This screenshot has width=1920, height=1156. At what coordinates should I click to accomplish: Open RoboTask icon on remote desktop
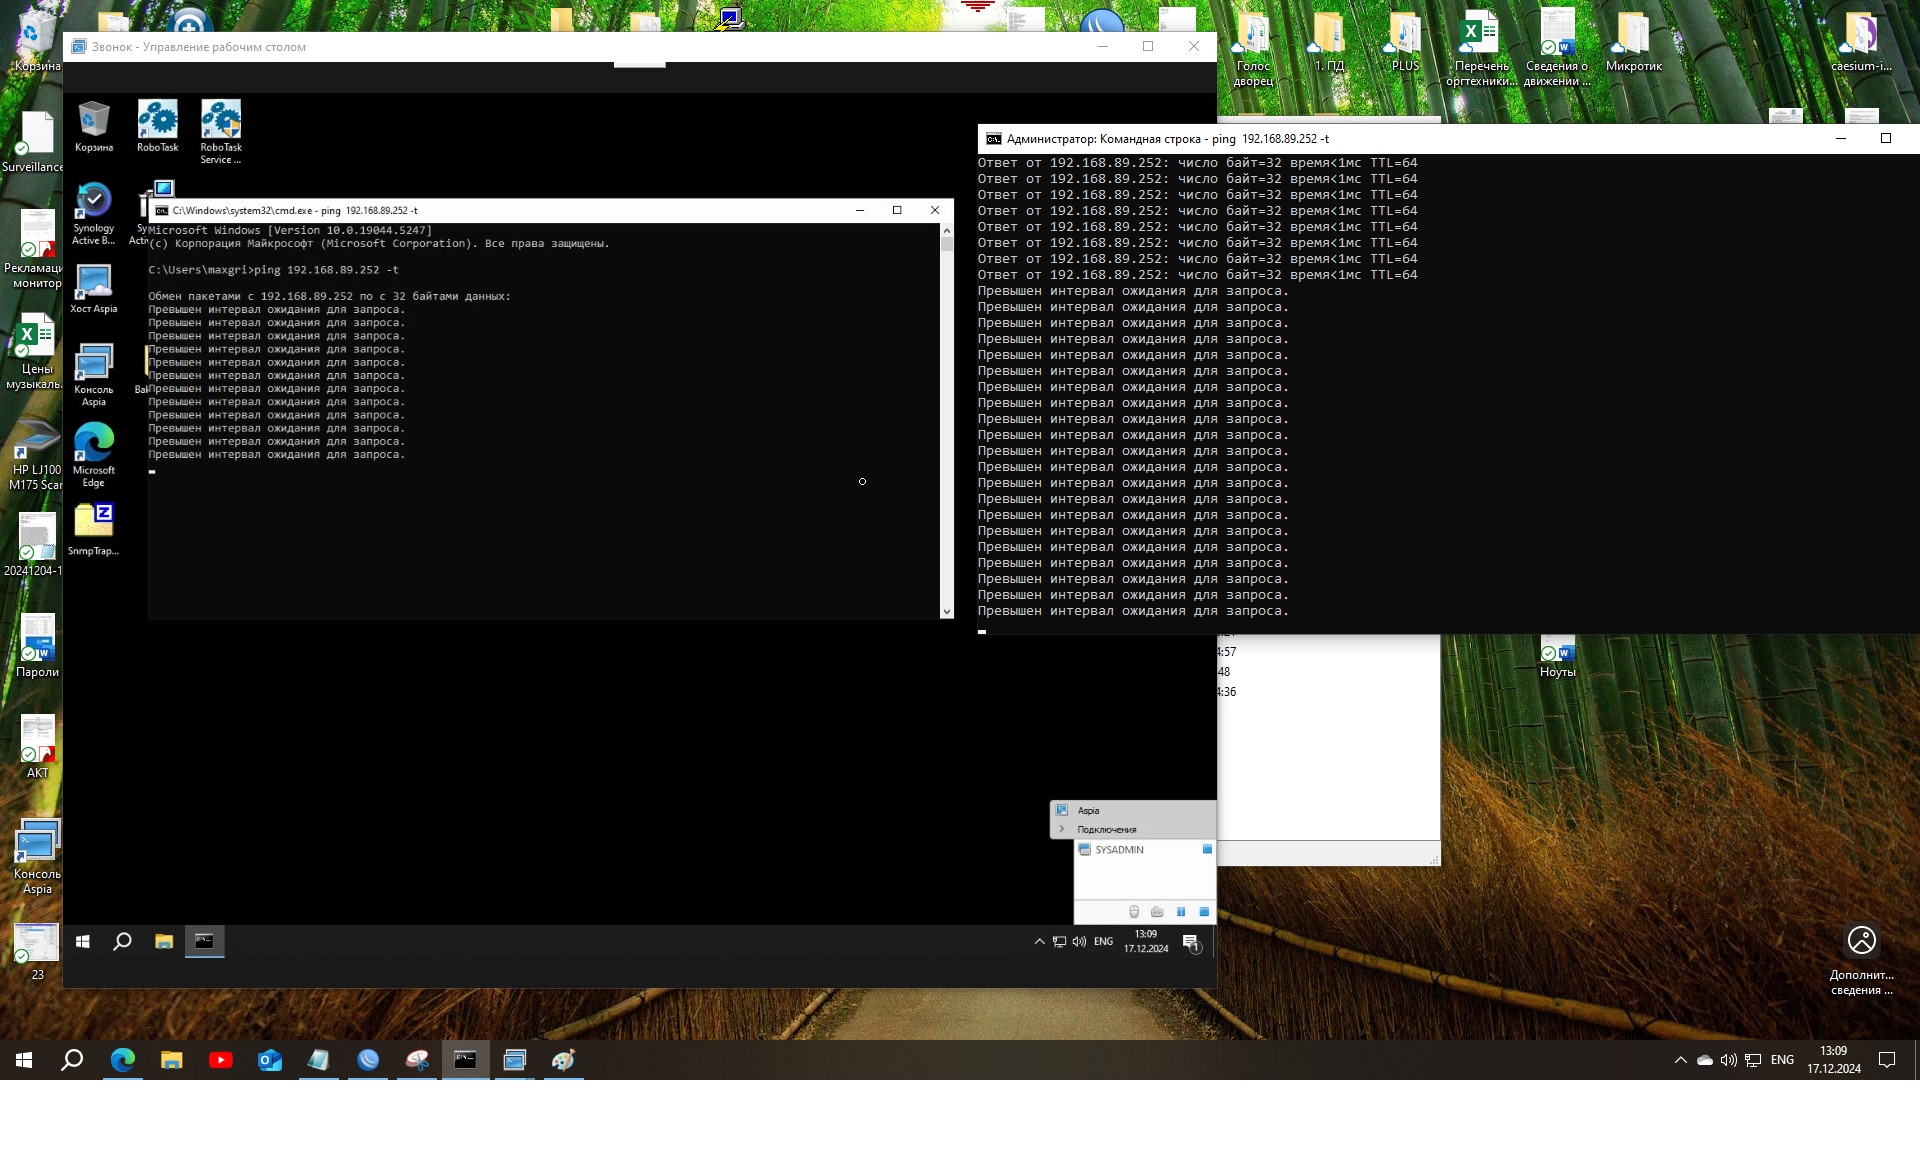157,127
